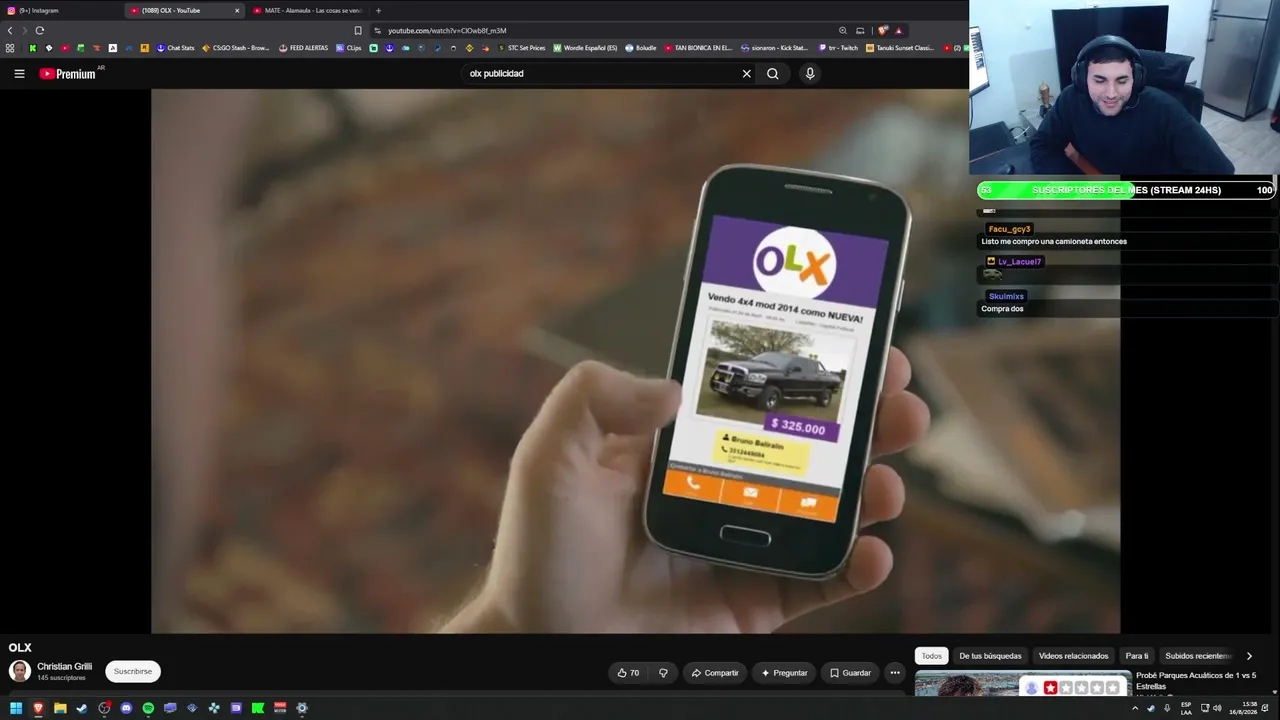Select the 'De tus búsquedas' chip
The height and width of the screenshot is (720, 1280).
[x=990, y=656]
